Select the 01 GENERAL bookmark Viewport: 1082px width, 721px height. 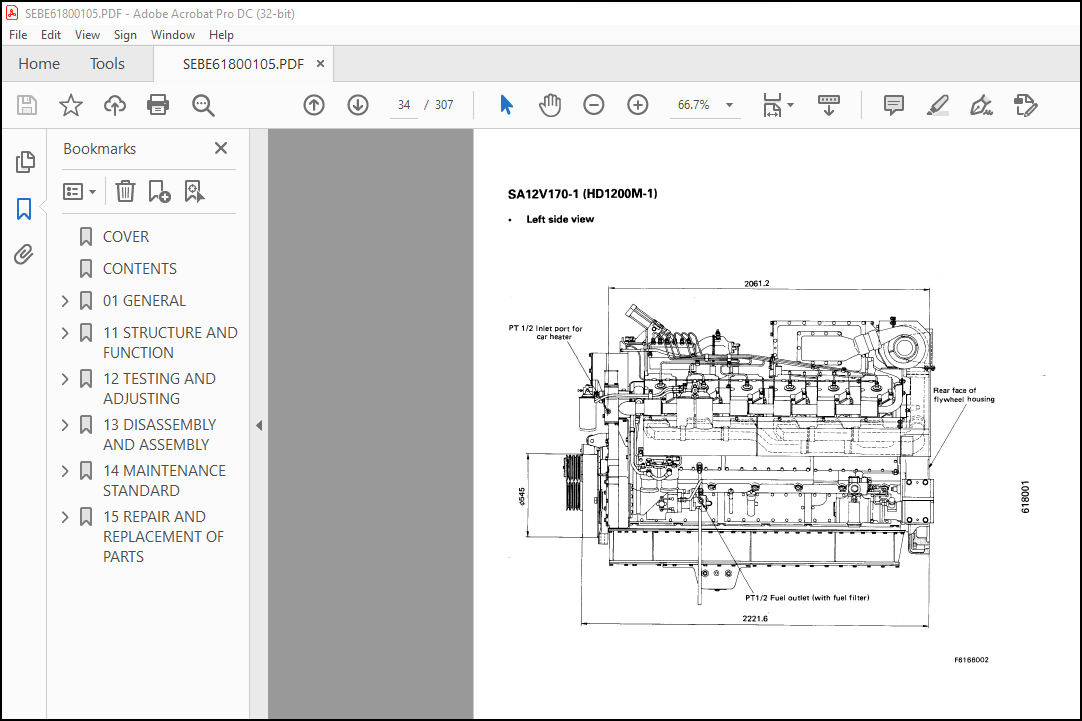pos(144,301)
